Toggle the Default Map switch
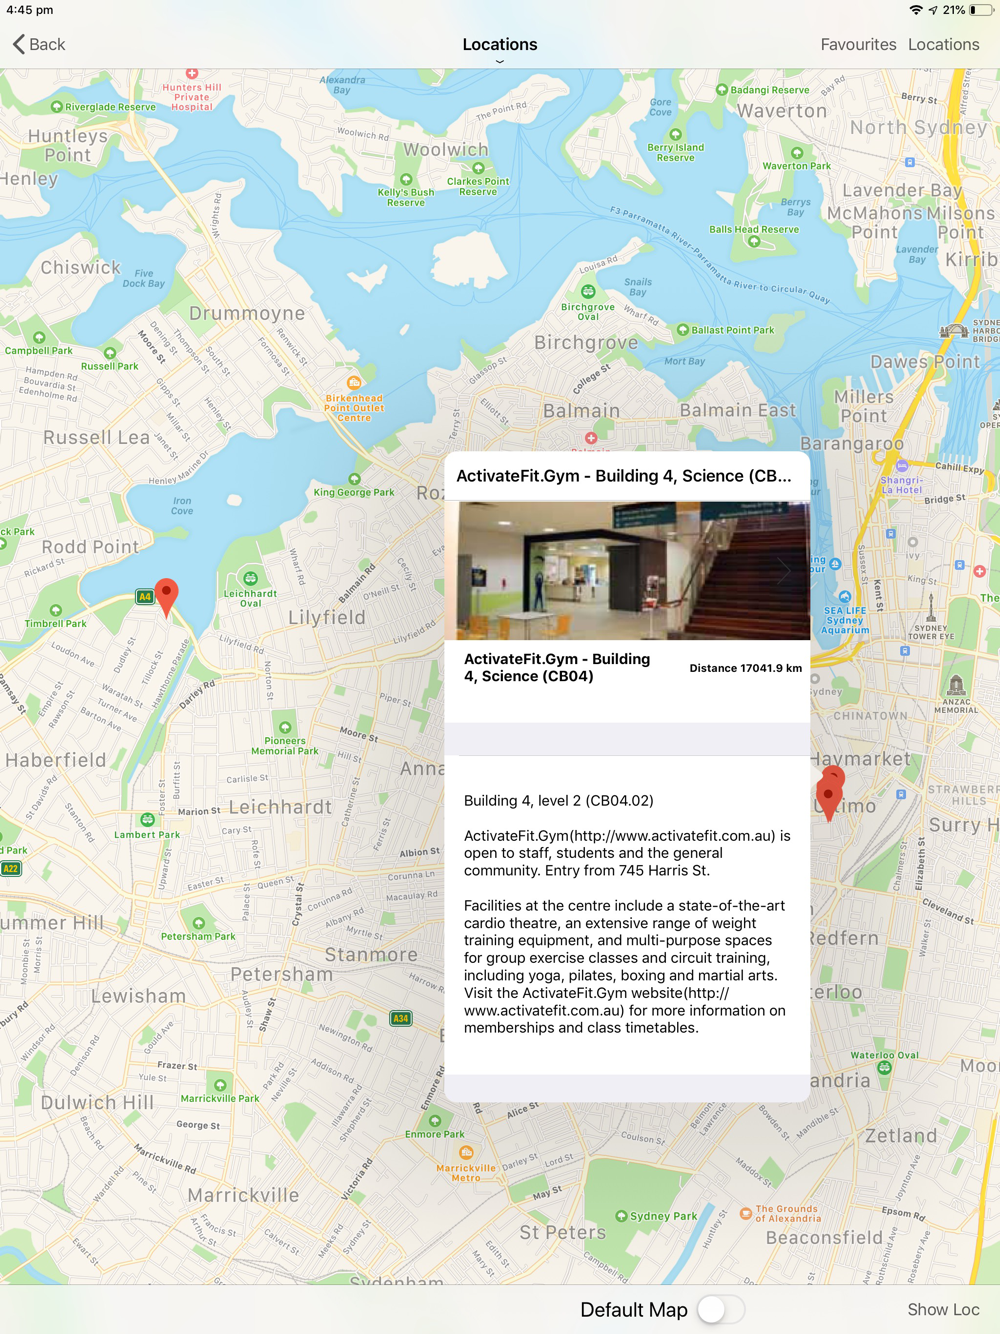This screenshot has width=1000, height=1334. 721,1309
